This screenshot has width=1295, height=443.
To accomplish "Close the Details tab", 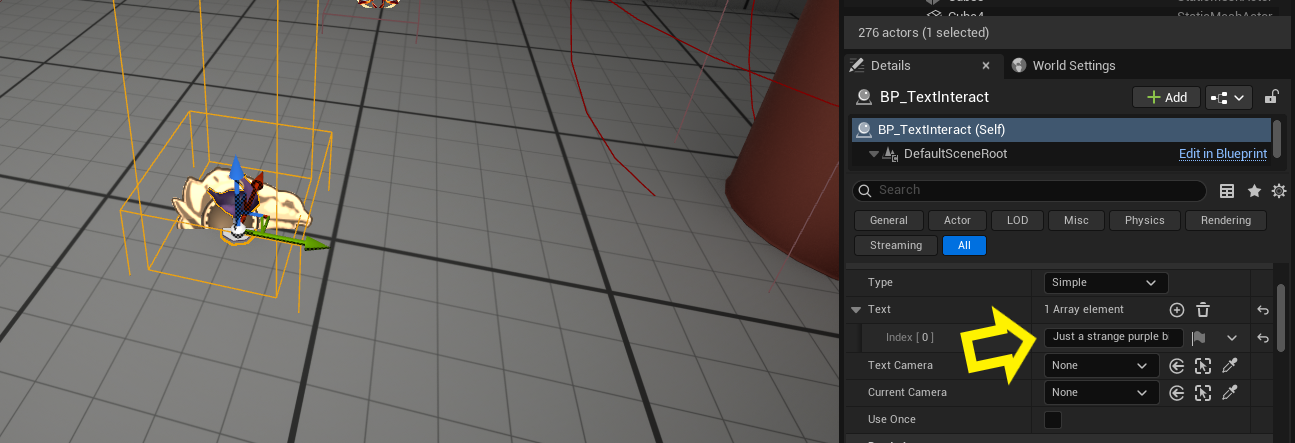I will 985,66.
